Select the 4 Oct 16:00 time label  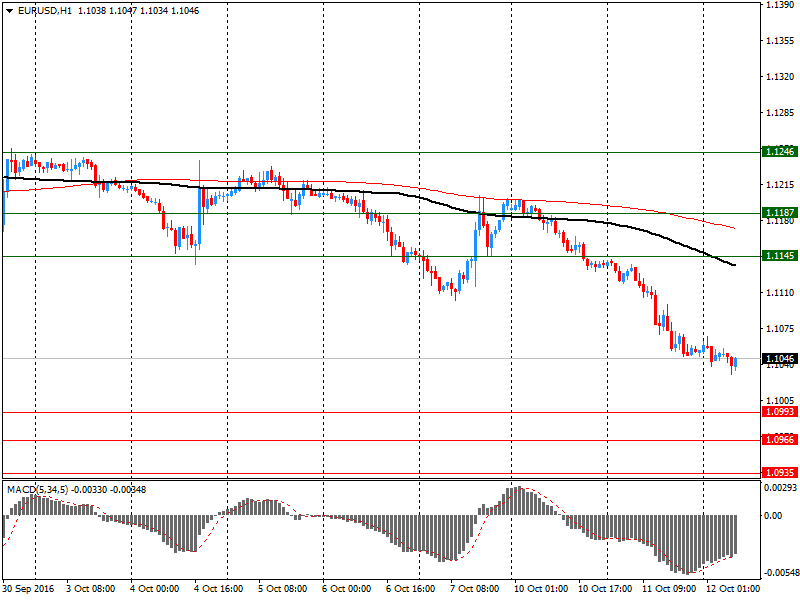[219, 589]
